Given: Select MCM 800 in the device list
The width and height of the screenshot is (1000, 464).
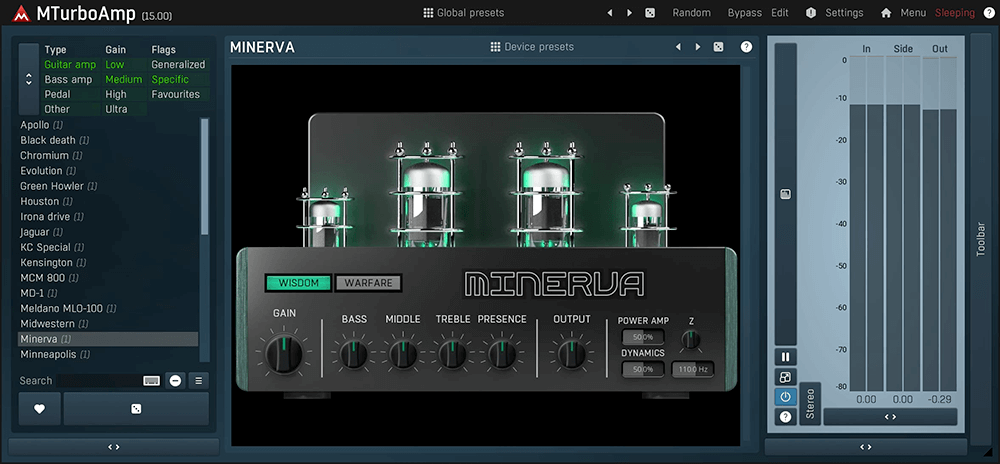Looking at the screenshot, I should click(x=108, y=278).
